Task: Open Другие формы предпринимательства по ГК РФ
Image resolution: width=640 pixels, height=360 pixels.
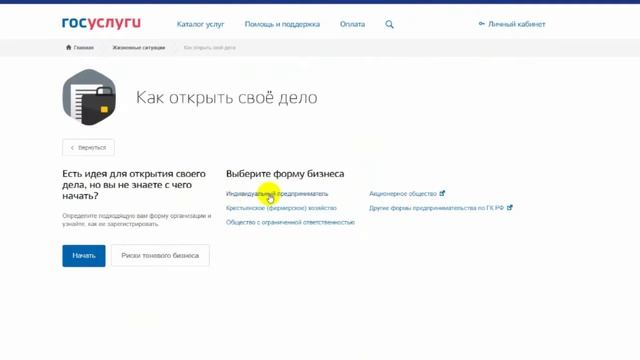Action: point(436,208)
